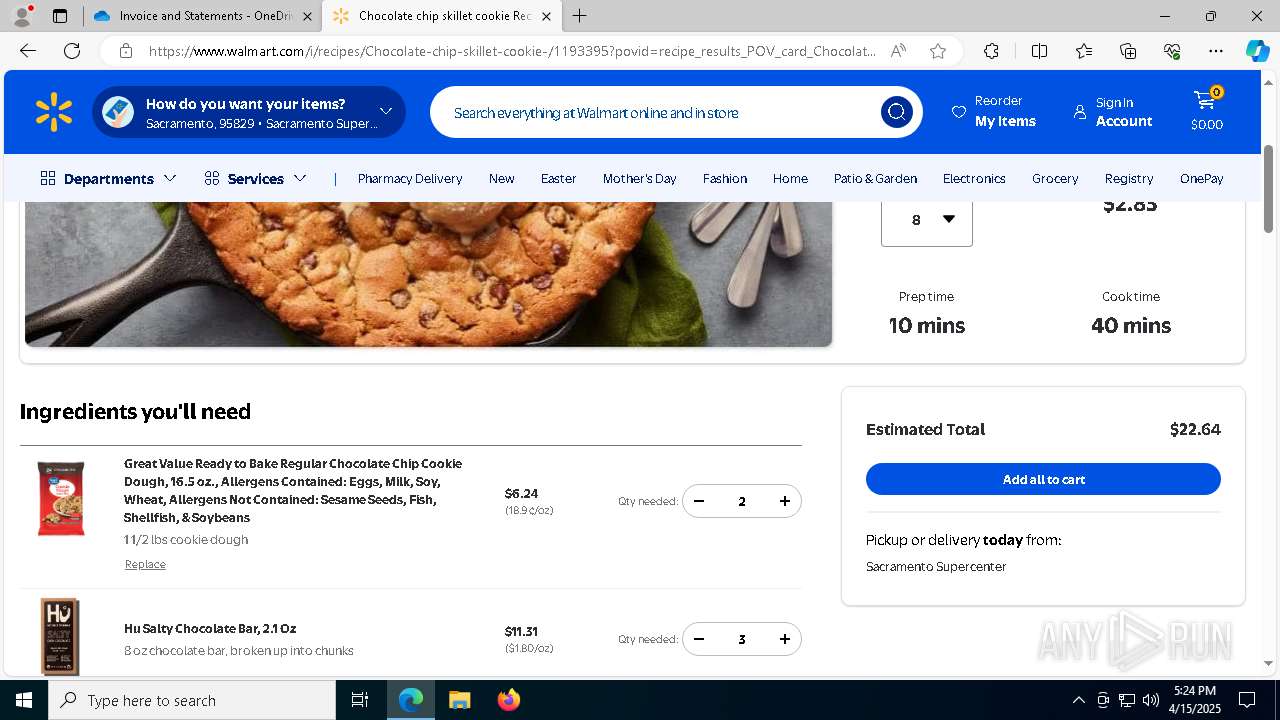Open the Registry link
The image size is (1280, 720).
(x=1129, y=178)
